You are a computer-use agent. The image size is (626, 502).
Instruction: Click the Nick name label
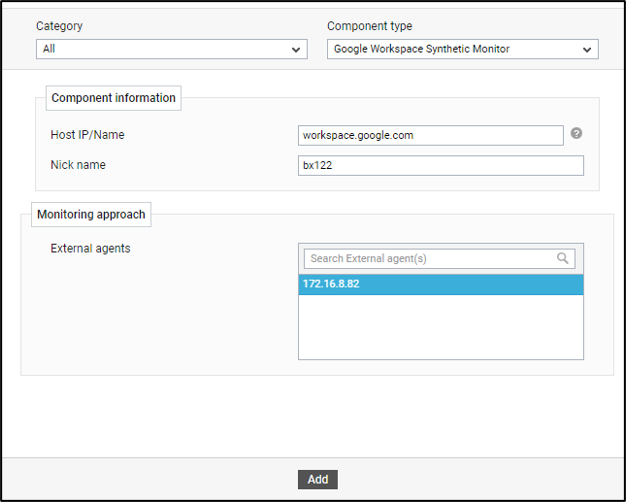pos(78,165)
